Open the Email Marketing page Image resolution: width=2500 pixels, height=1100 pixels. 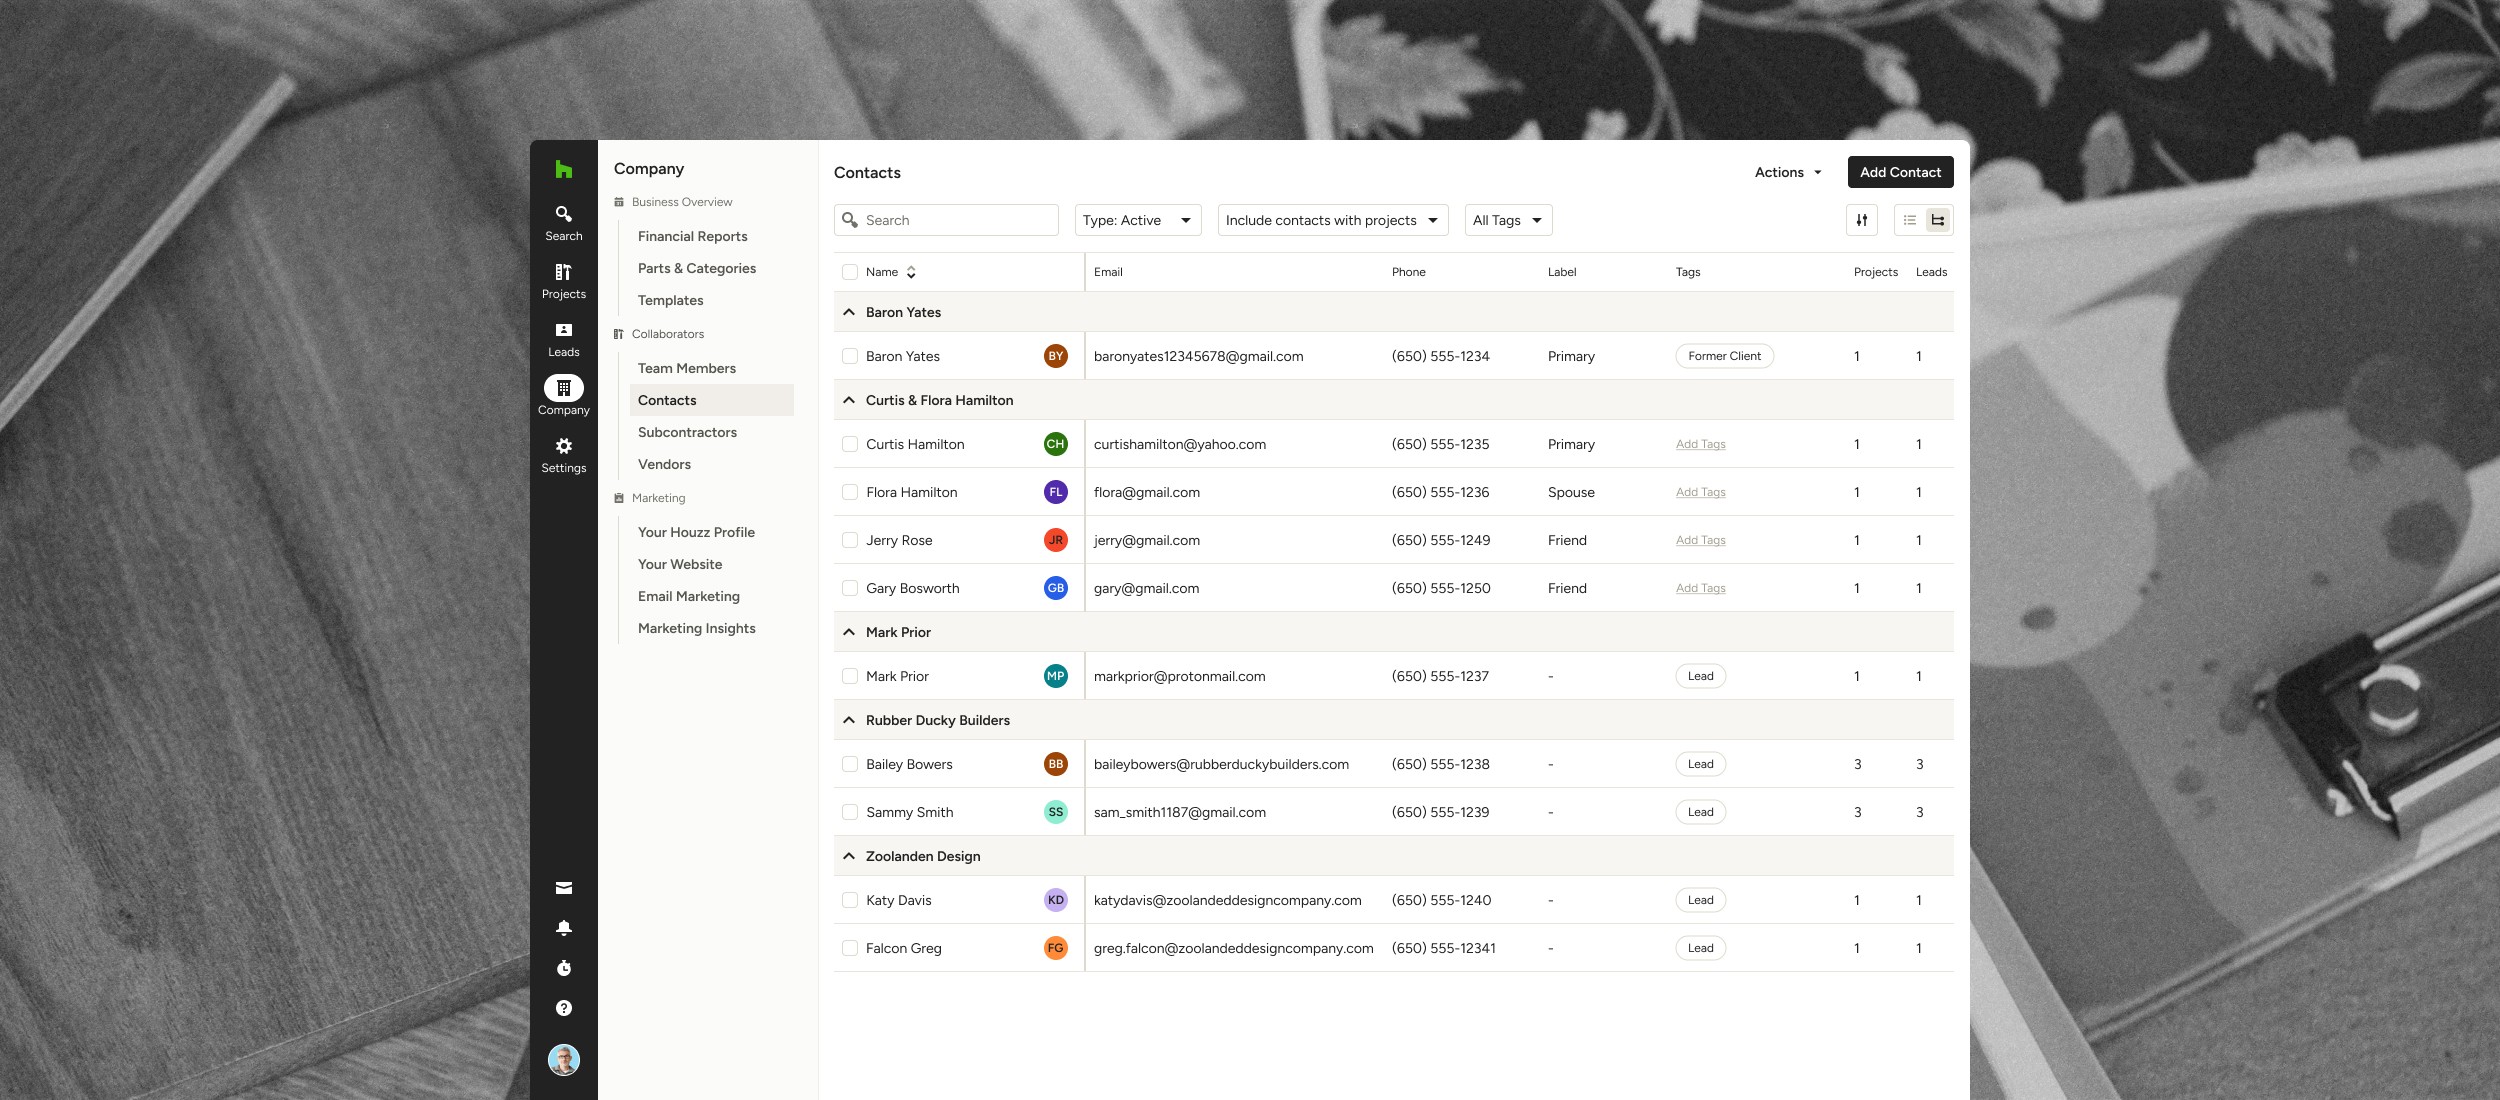click(x=689, y=596)
